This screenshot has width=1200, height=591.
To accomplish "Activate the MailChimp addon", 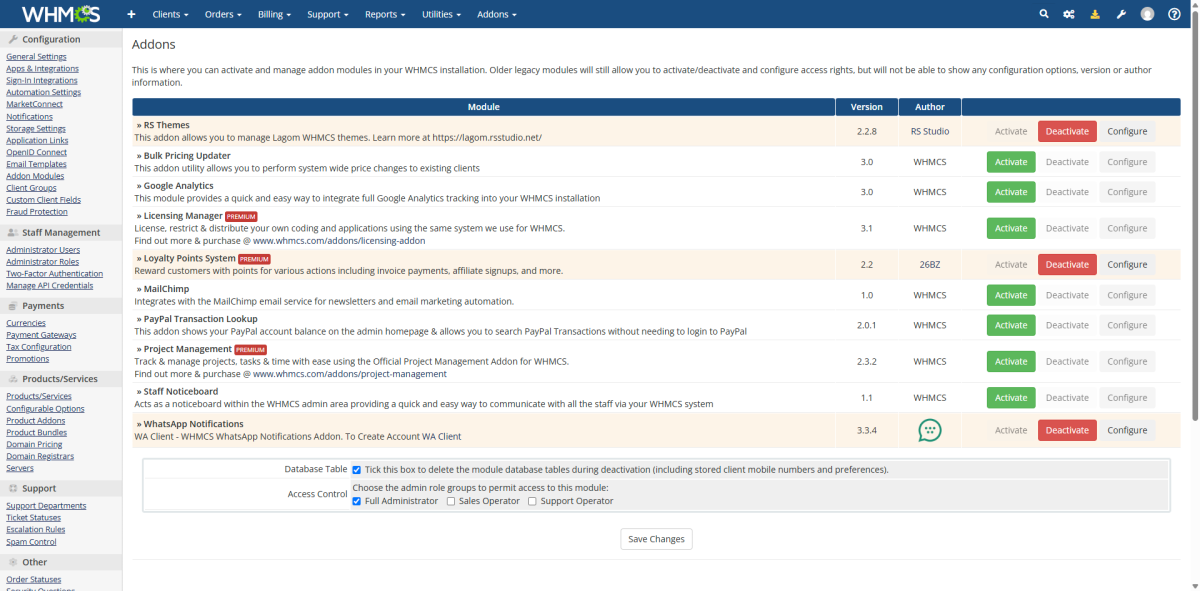I will (x=1011, y=295).
